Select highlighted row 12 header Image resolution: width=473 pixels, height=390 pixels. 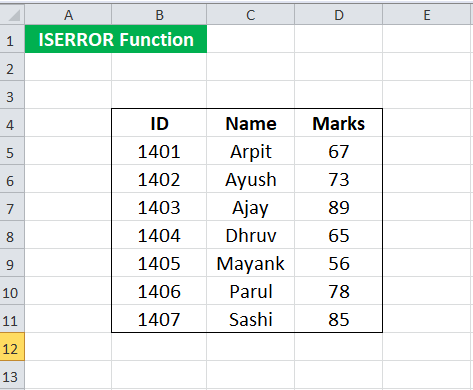tap(12, 347)
